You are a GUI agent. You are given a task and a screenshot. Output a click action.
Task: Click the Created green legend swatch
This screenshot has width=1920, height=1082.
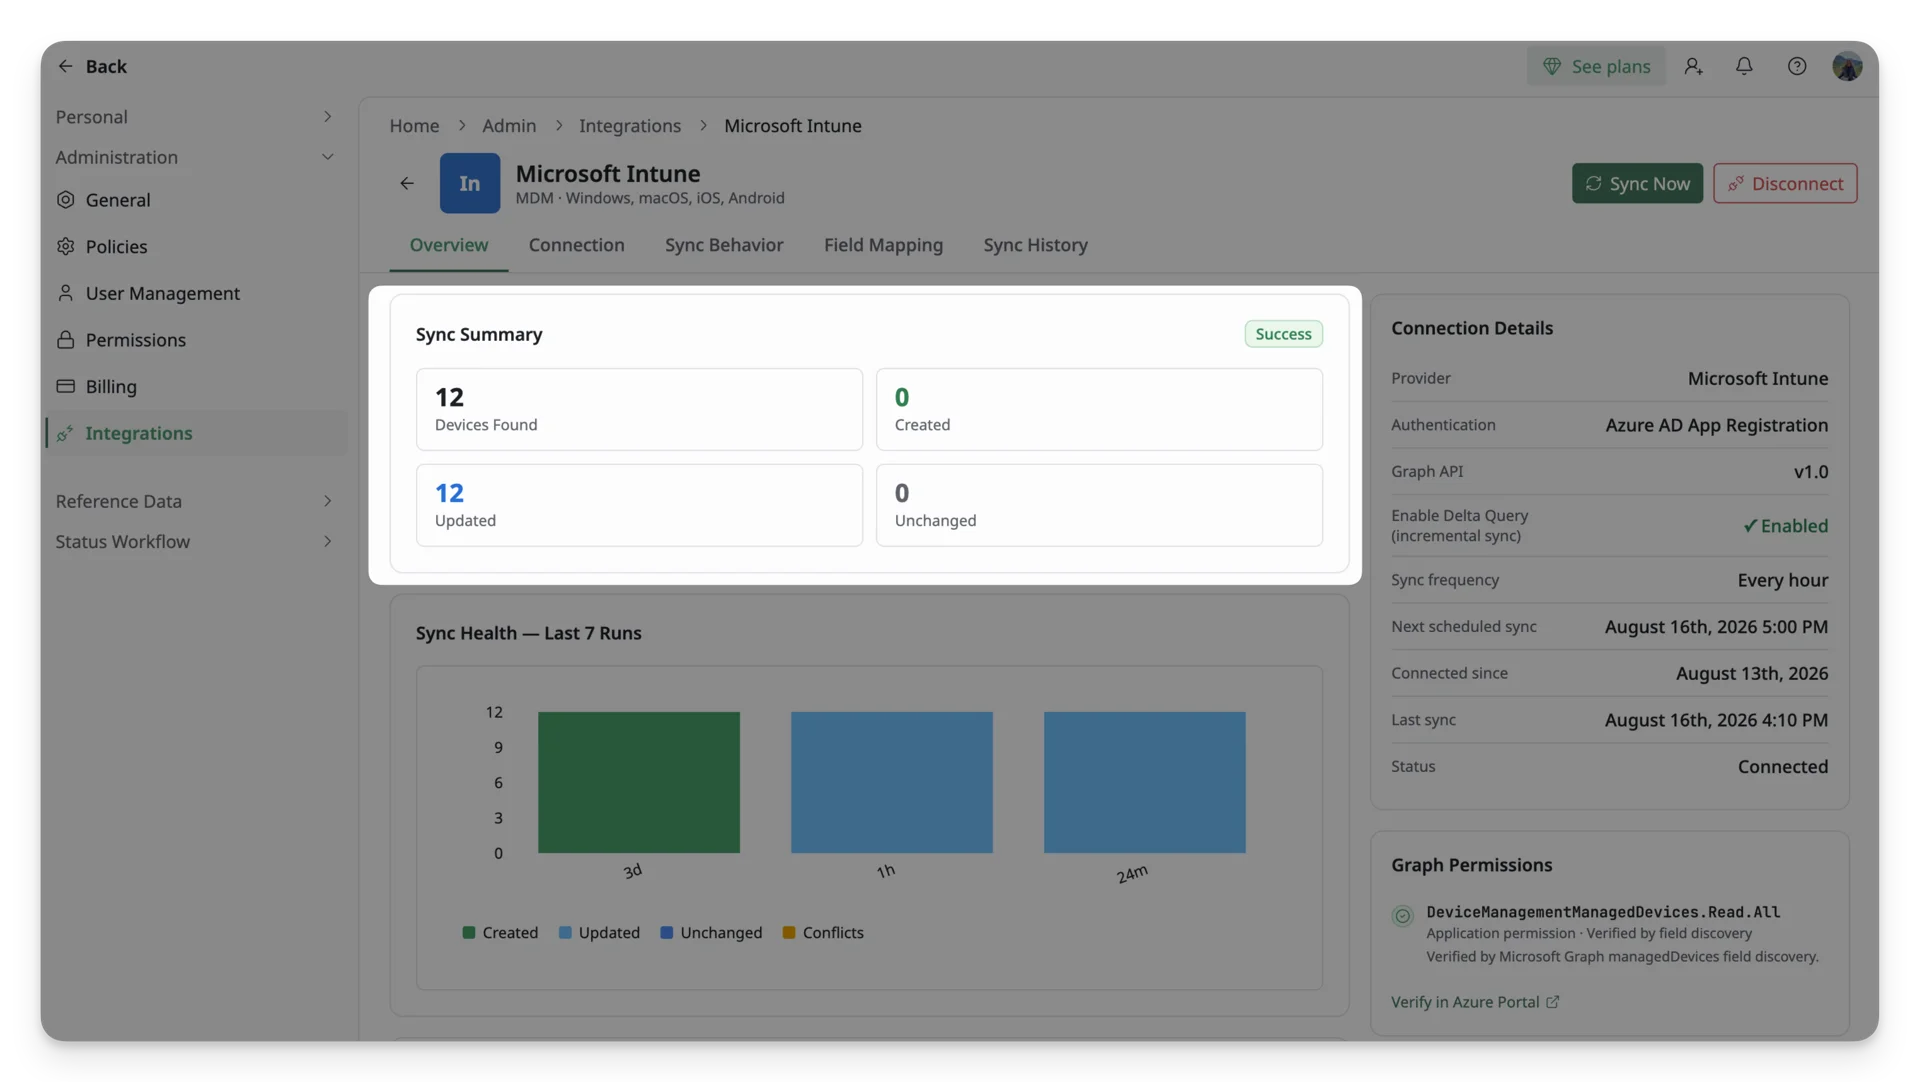pyautogui.click(x=469, y=932)
